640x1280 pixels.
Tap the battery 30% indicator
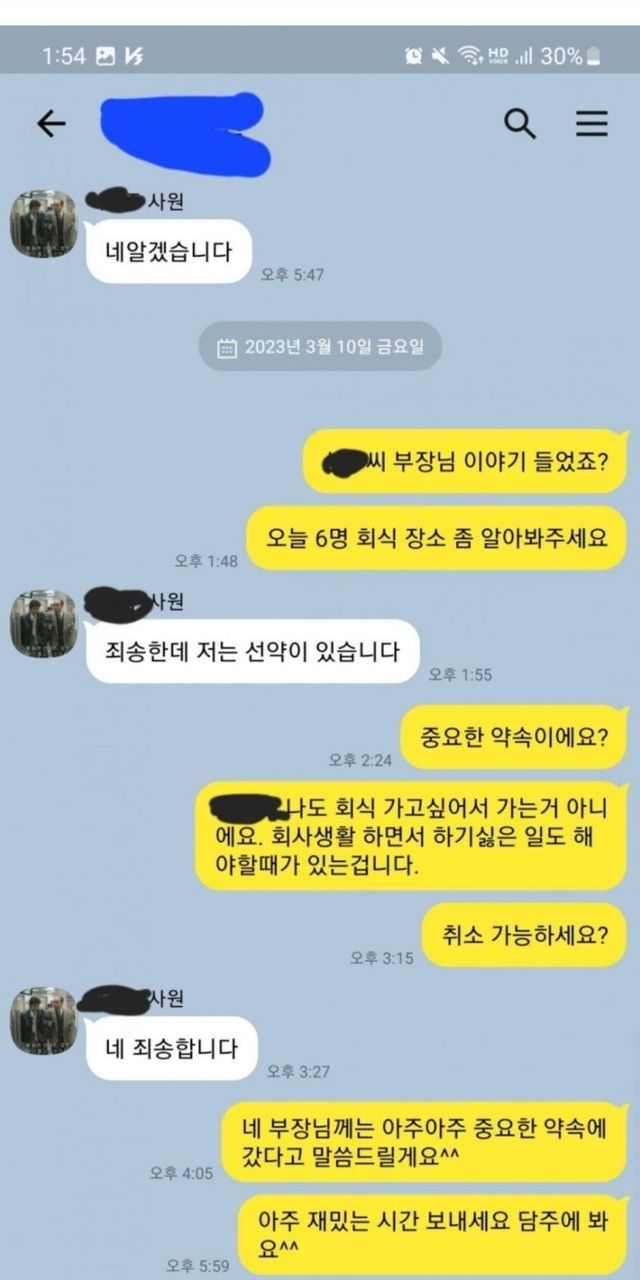[x=572, y=56]
